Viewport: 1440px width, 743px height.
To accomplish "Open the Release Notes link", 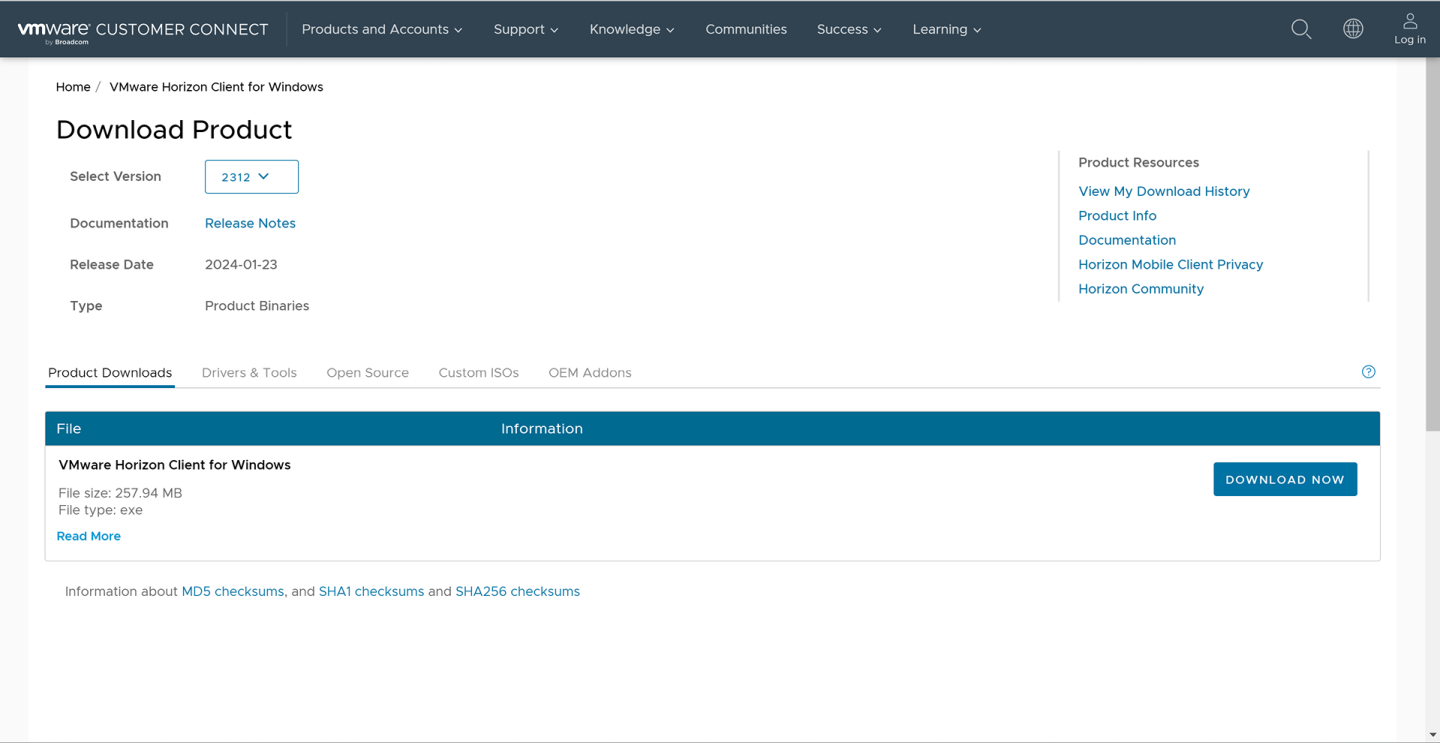I will (x=250, y=223).
